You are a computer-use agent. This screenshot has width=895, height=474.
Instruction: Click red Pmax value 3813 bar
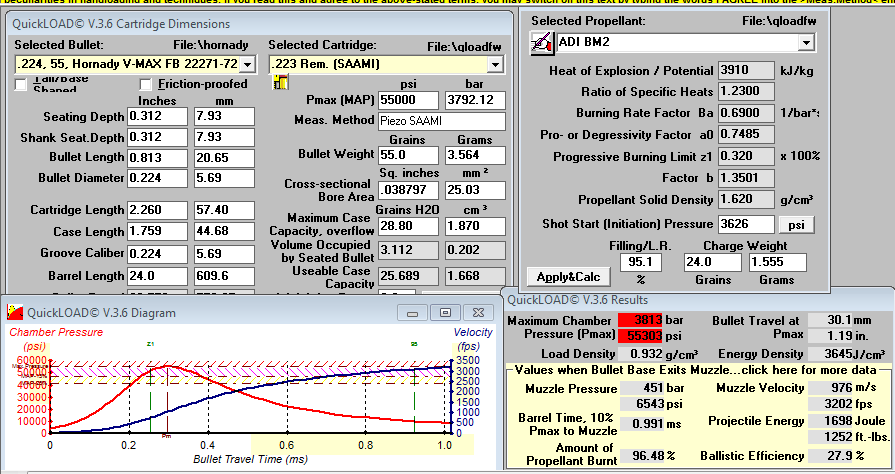point(640,320)
